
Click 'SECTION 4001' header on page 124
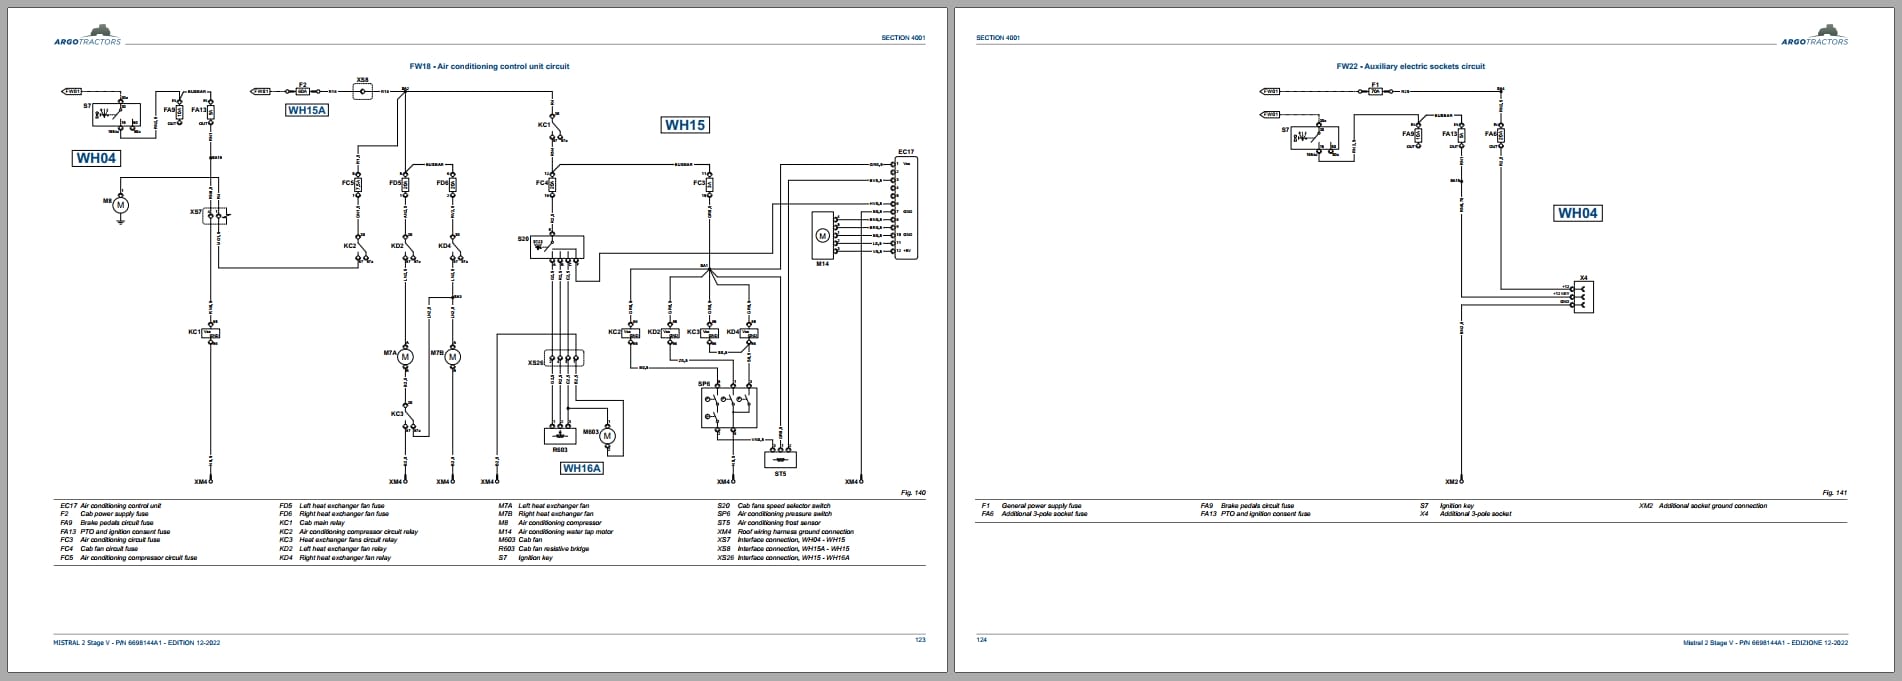(x=998, y=37)
